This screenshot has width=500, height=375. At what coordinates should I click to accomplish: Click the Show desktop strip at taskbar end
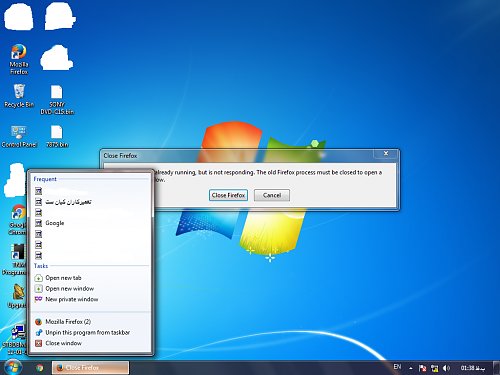tap(497, 368)
